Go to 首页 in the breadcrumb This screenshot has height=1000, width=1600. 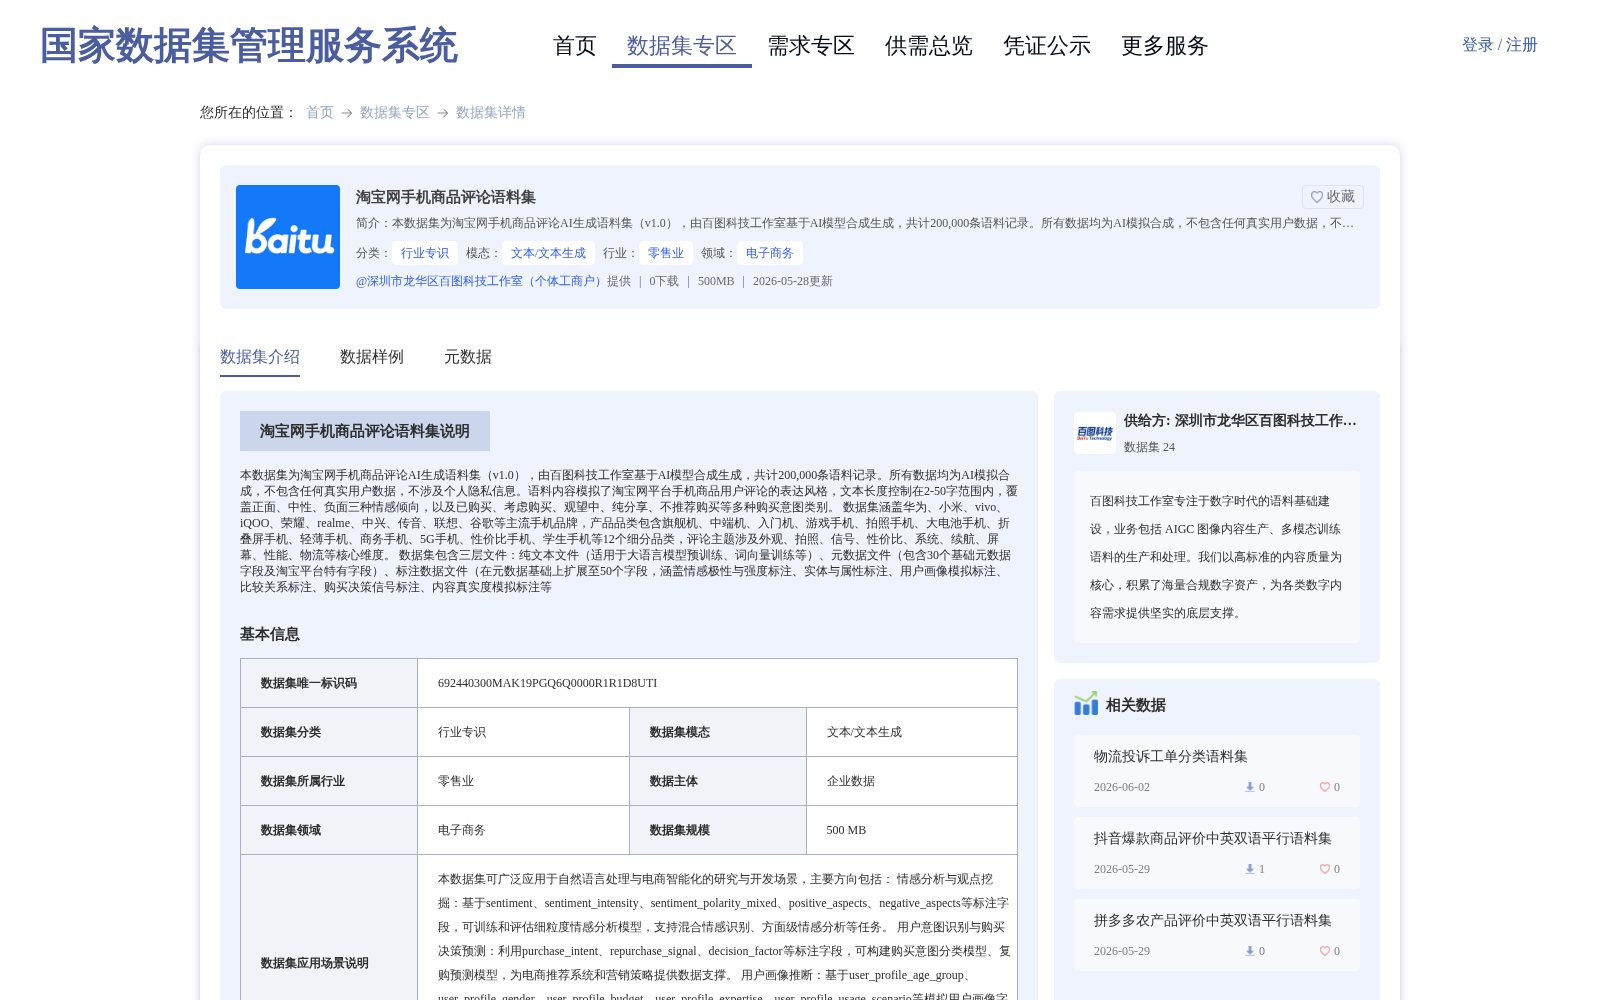click(x=320, y=112)
